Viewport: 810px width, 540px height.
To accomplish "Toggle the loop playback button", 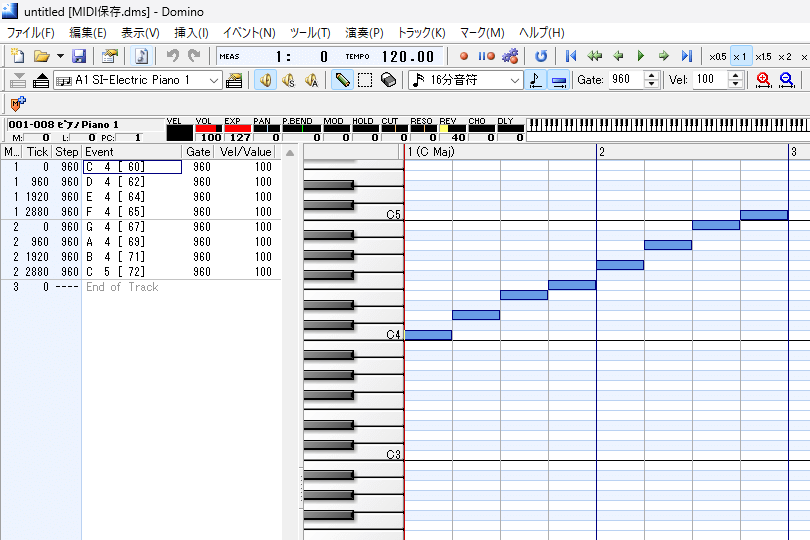I will pyautogui.click(x=541, y=56).
